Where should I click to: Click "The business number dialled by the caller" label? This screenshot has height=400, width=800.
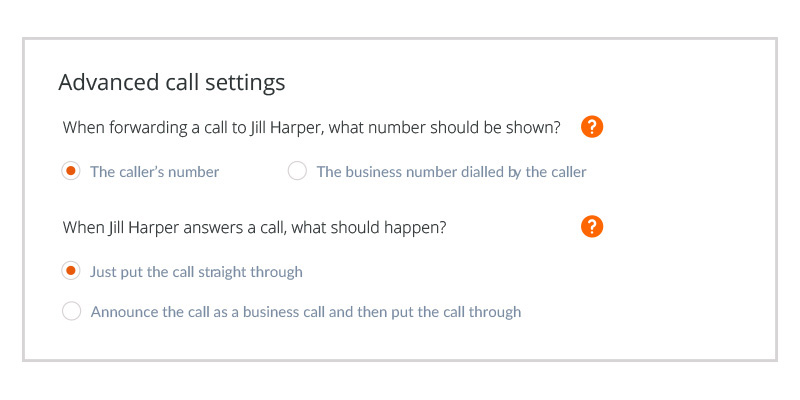click(452, 172)
